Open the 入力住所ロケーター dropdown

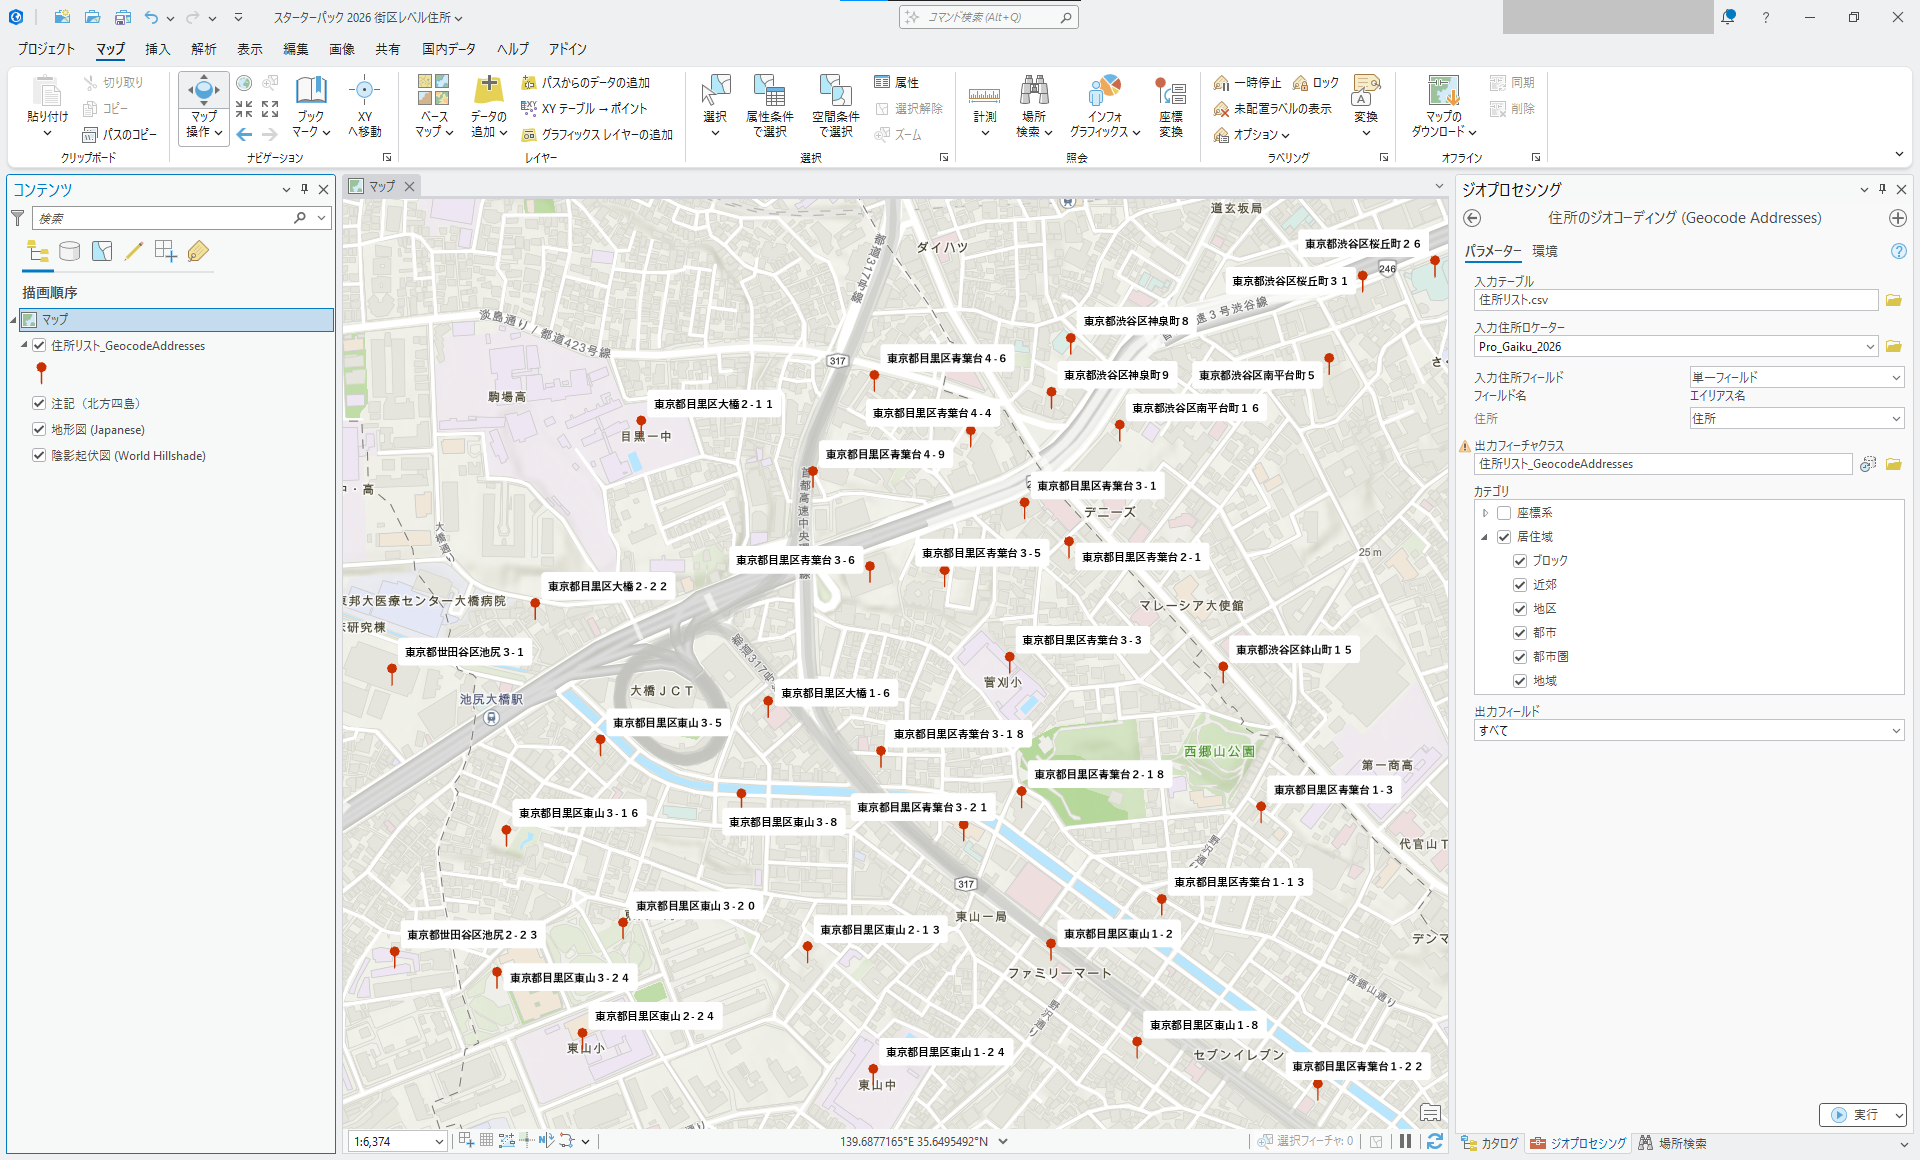point(1870,347)
